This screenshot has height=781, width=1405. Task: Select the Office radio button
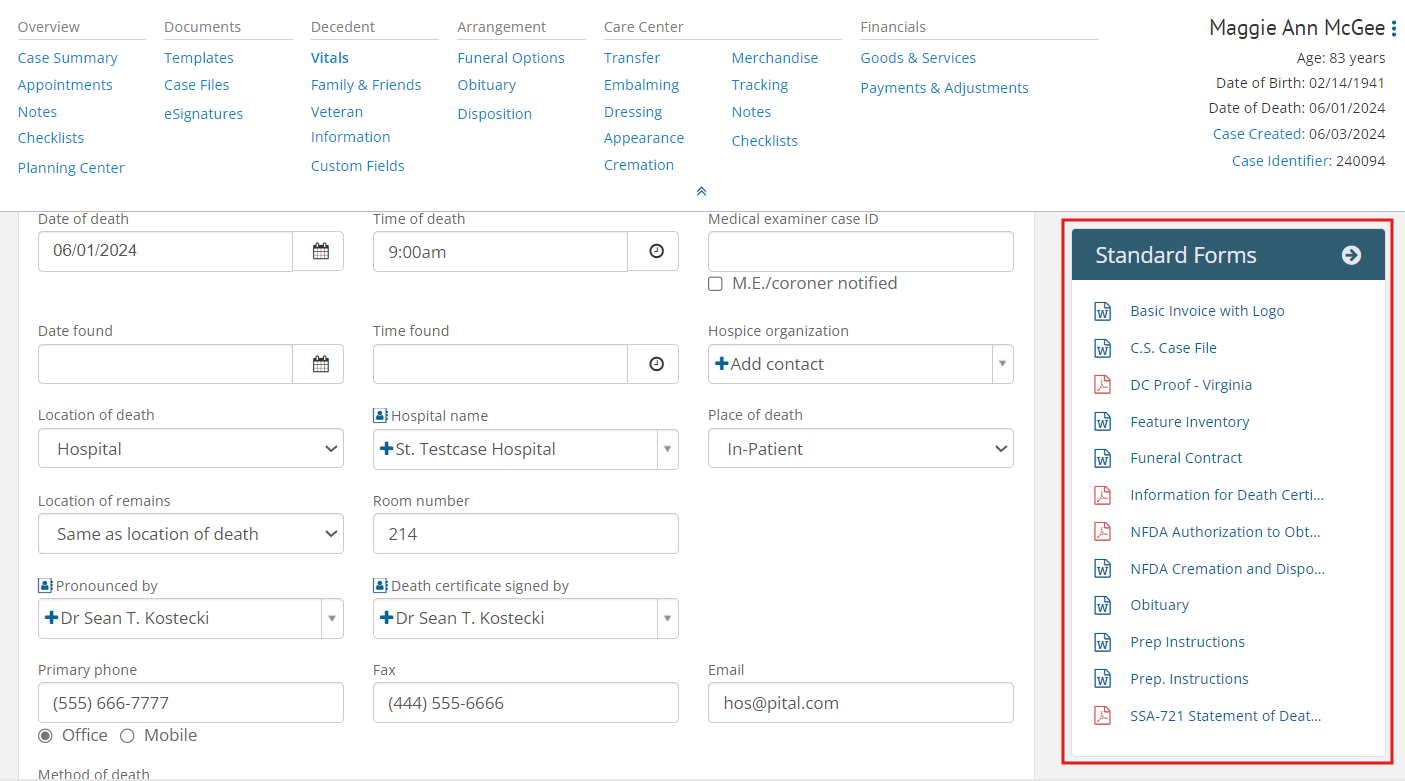coord(45,735)
